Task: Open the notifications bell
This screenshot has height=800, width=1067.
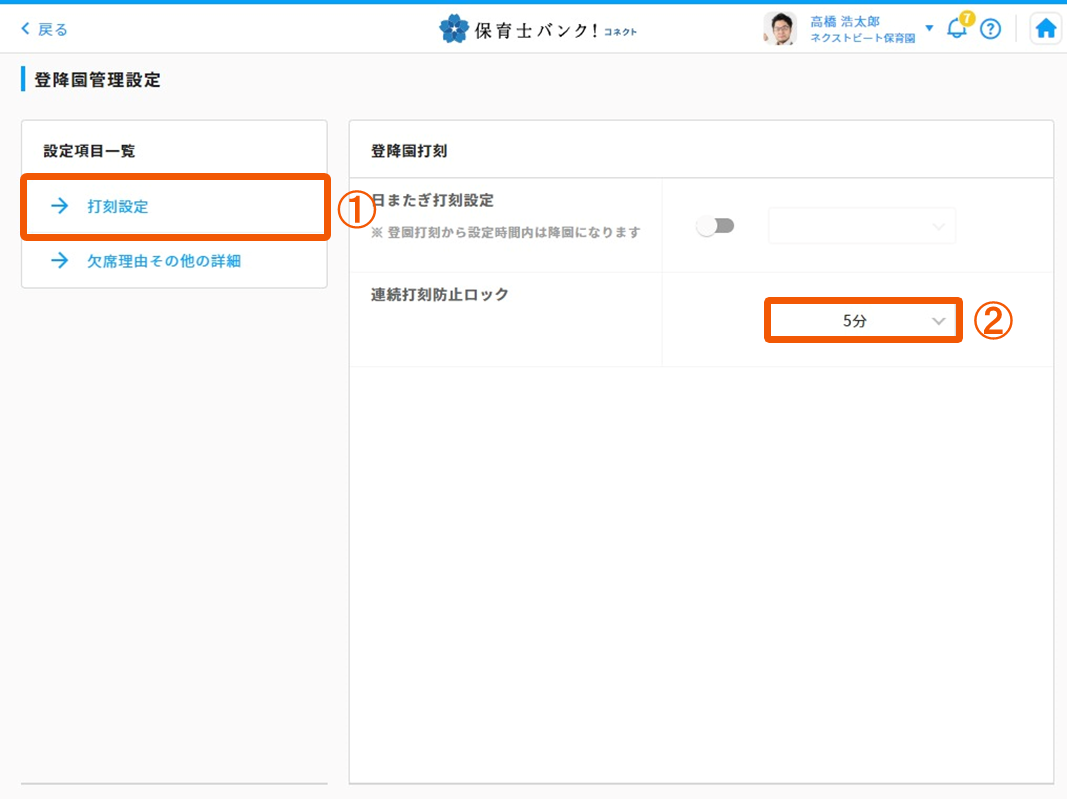Action: pos(956,29)
